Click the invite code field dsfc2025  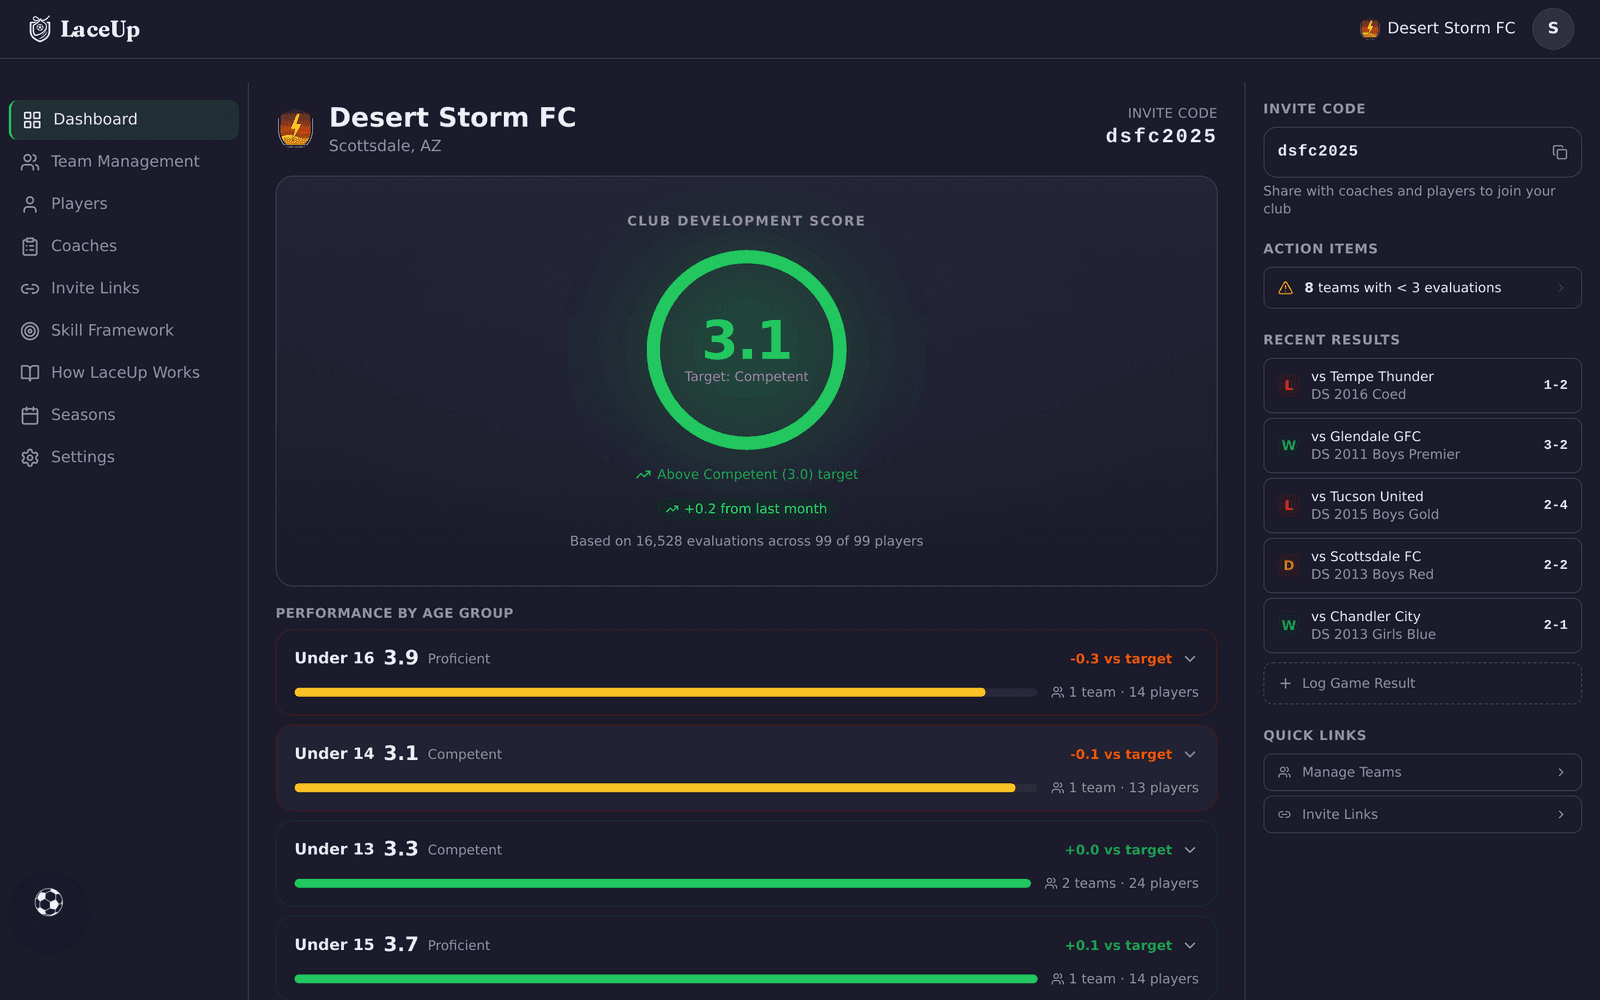pyautogui.click(x=1422, y=152)
